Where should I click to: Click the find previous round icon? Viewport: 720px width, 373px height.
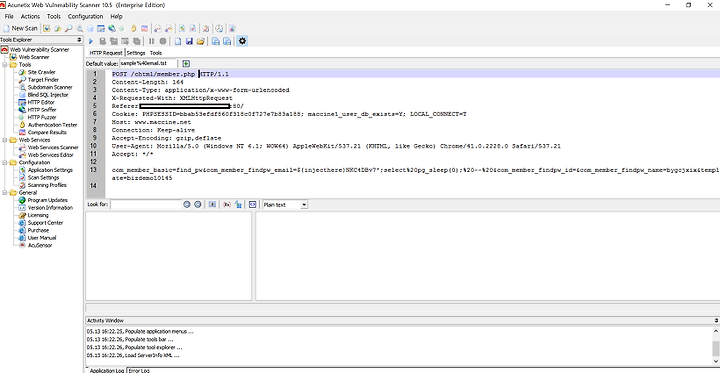point(186,204)
